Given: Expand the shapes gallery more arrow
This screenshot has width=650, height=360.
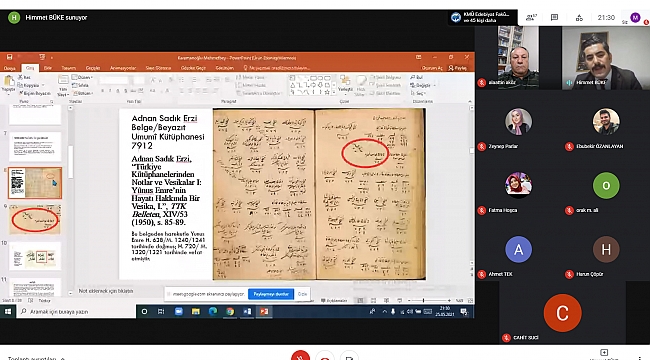Looking at the screenshot, I should click(333, 92).
